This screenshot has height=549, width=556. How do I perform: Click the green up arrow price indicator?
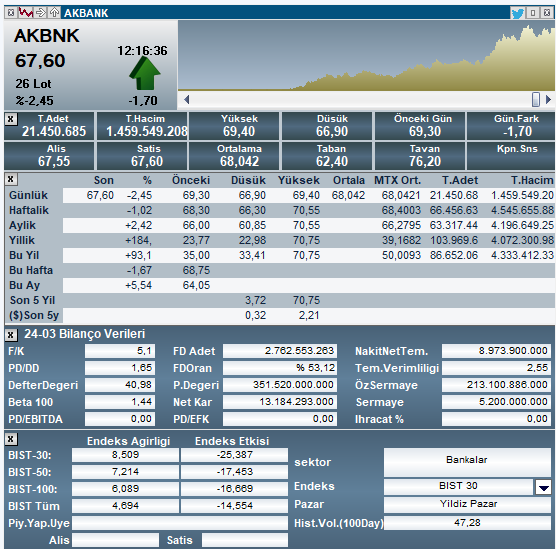(145, 73)
